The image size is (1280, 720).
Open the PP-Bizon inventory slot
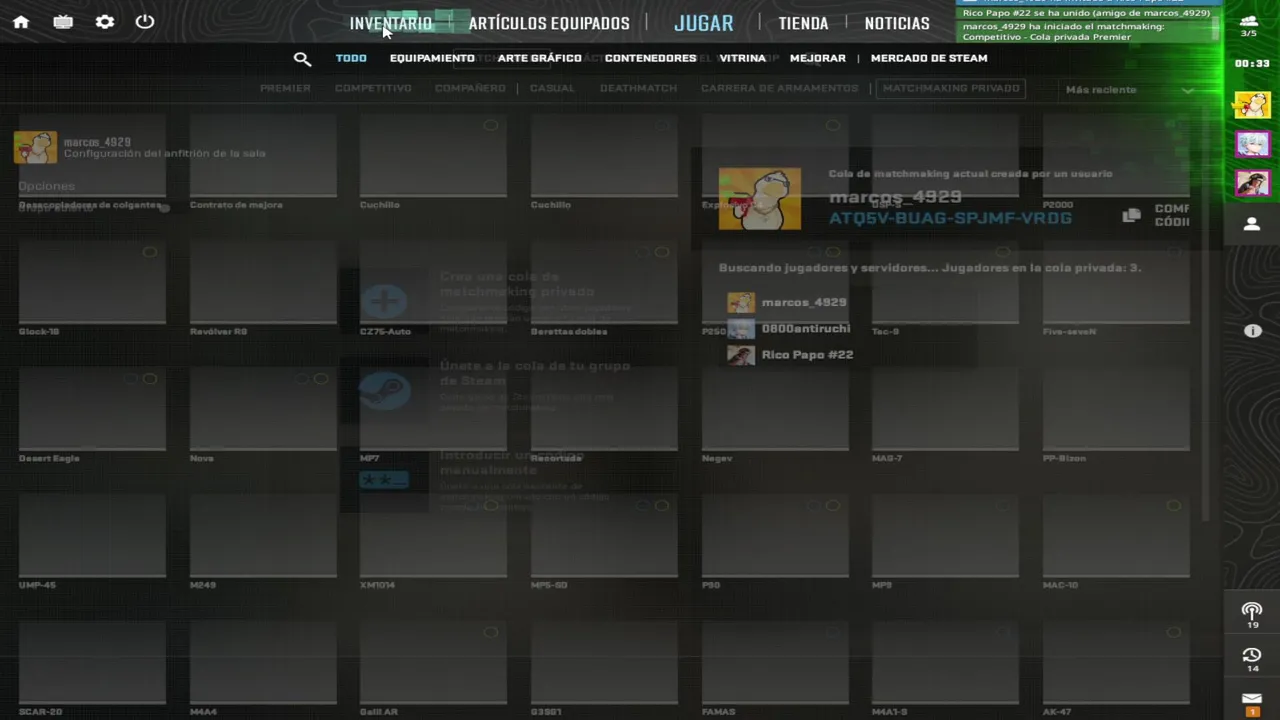(1116, 415)
